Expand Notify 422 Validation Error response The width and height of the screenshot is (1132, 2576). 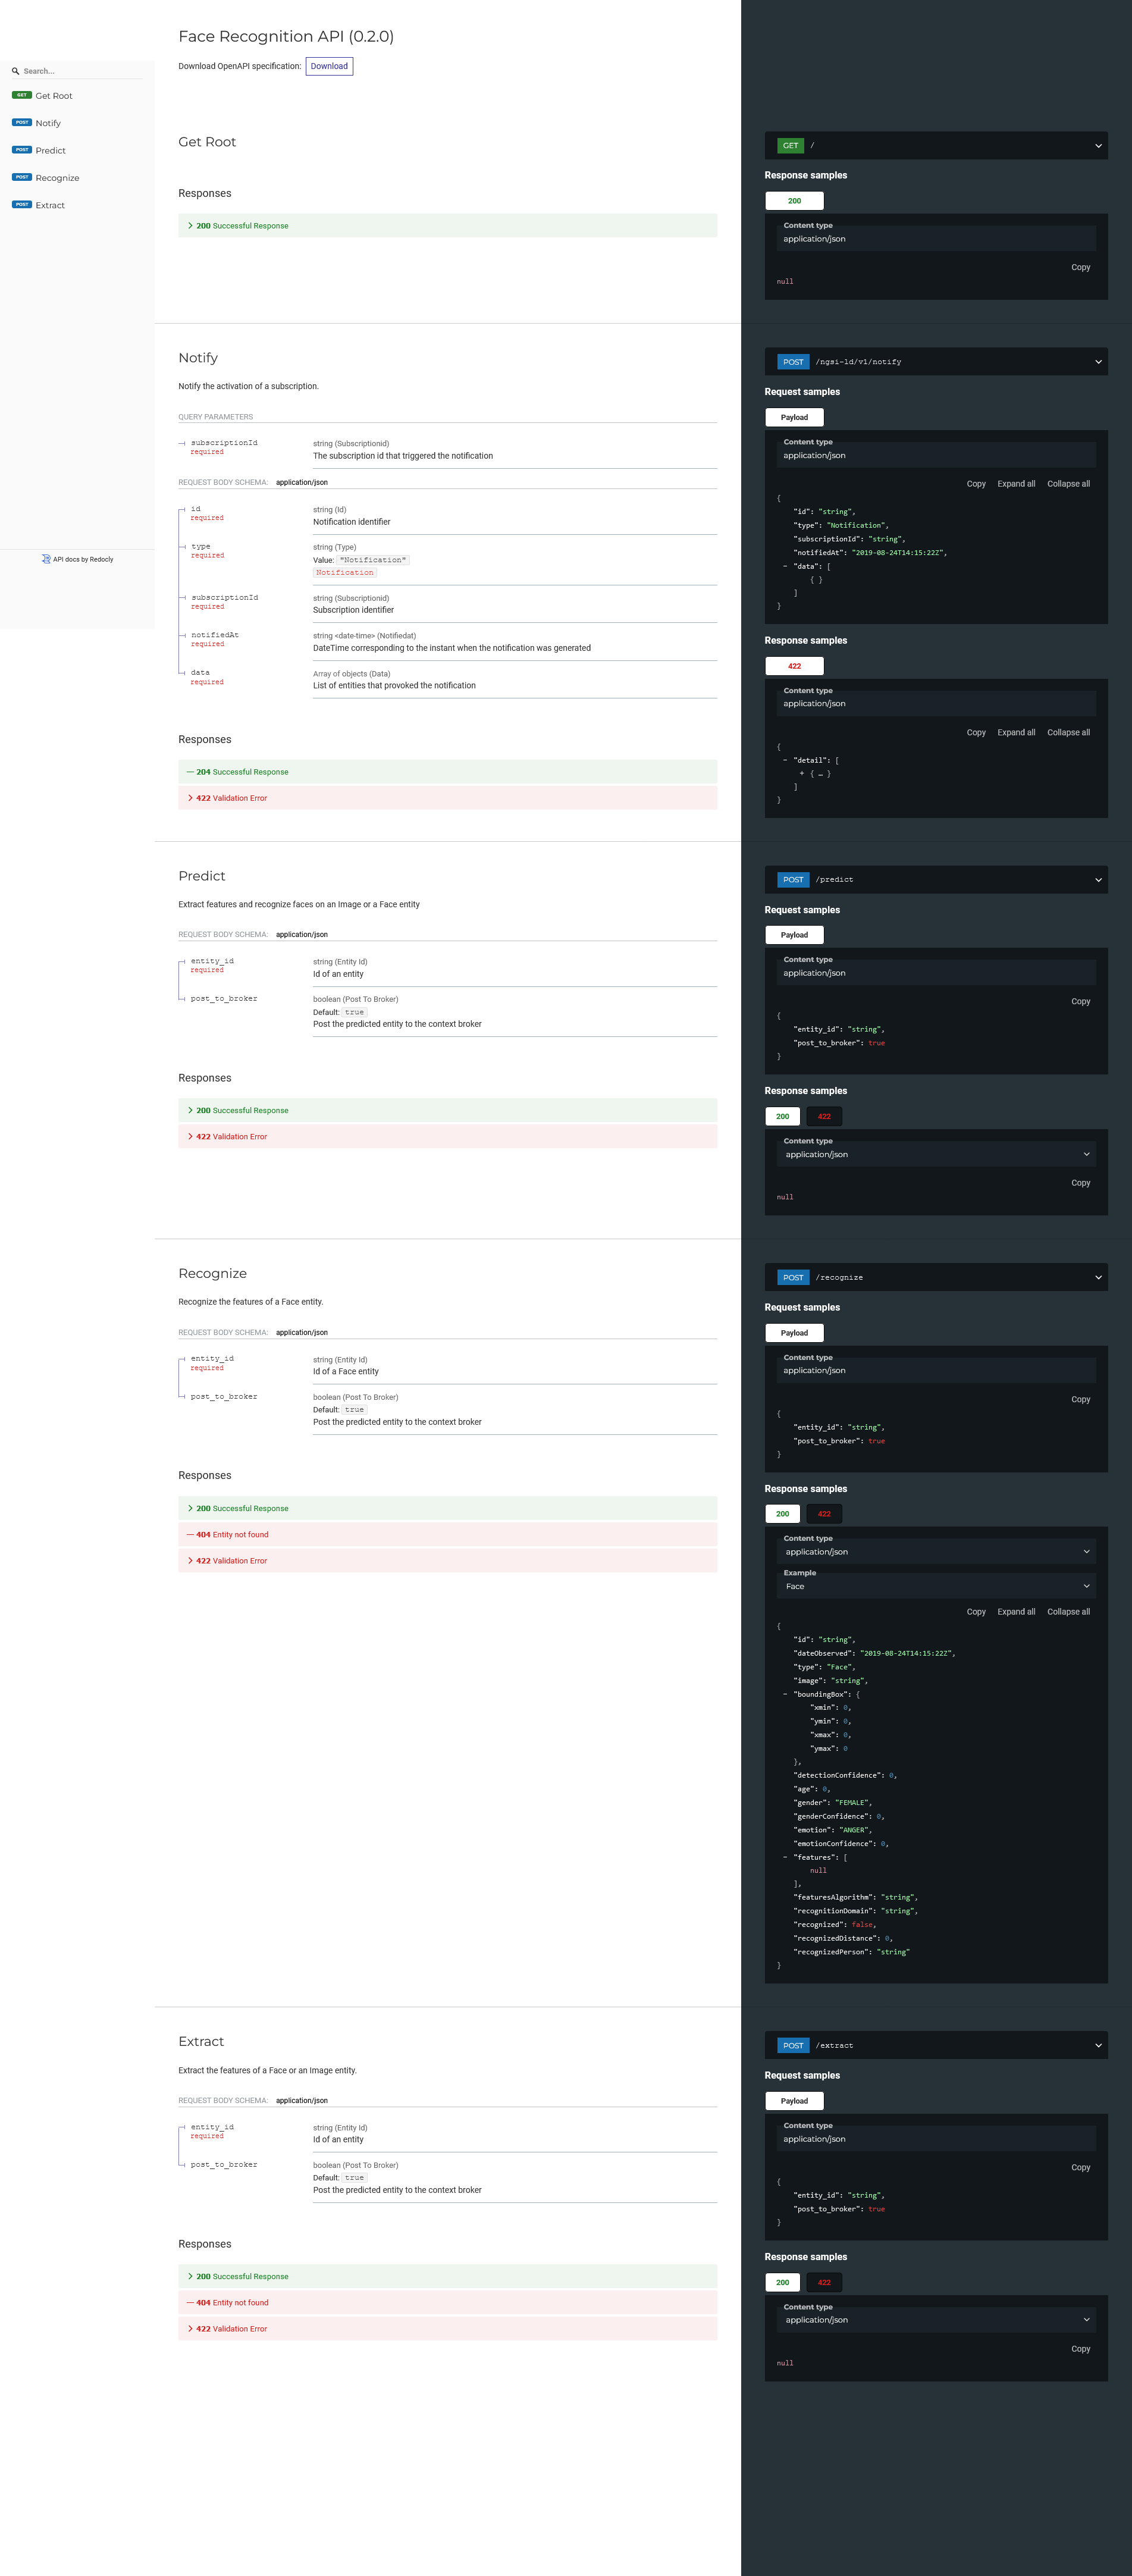point(447,798)
